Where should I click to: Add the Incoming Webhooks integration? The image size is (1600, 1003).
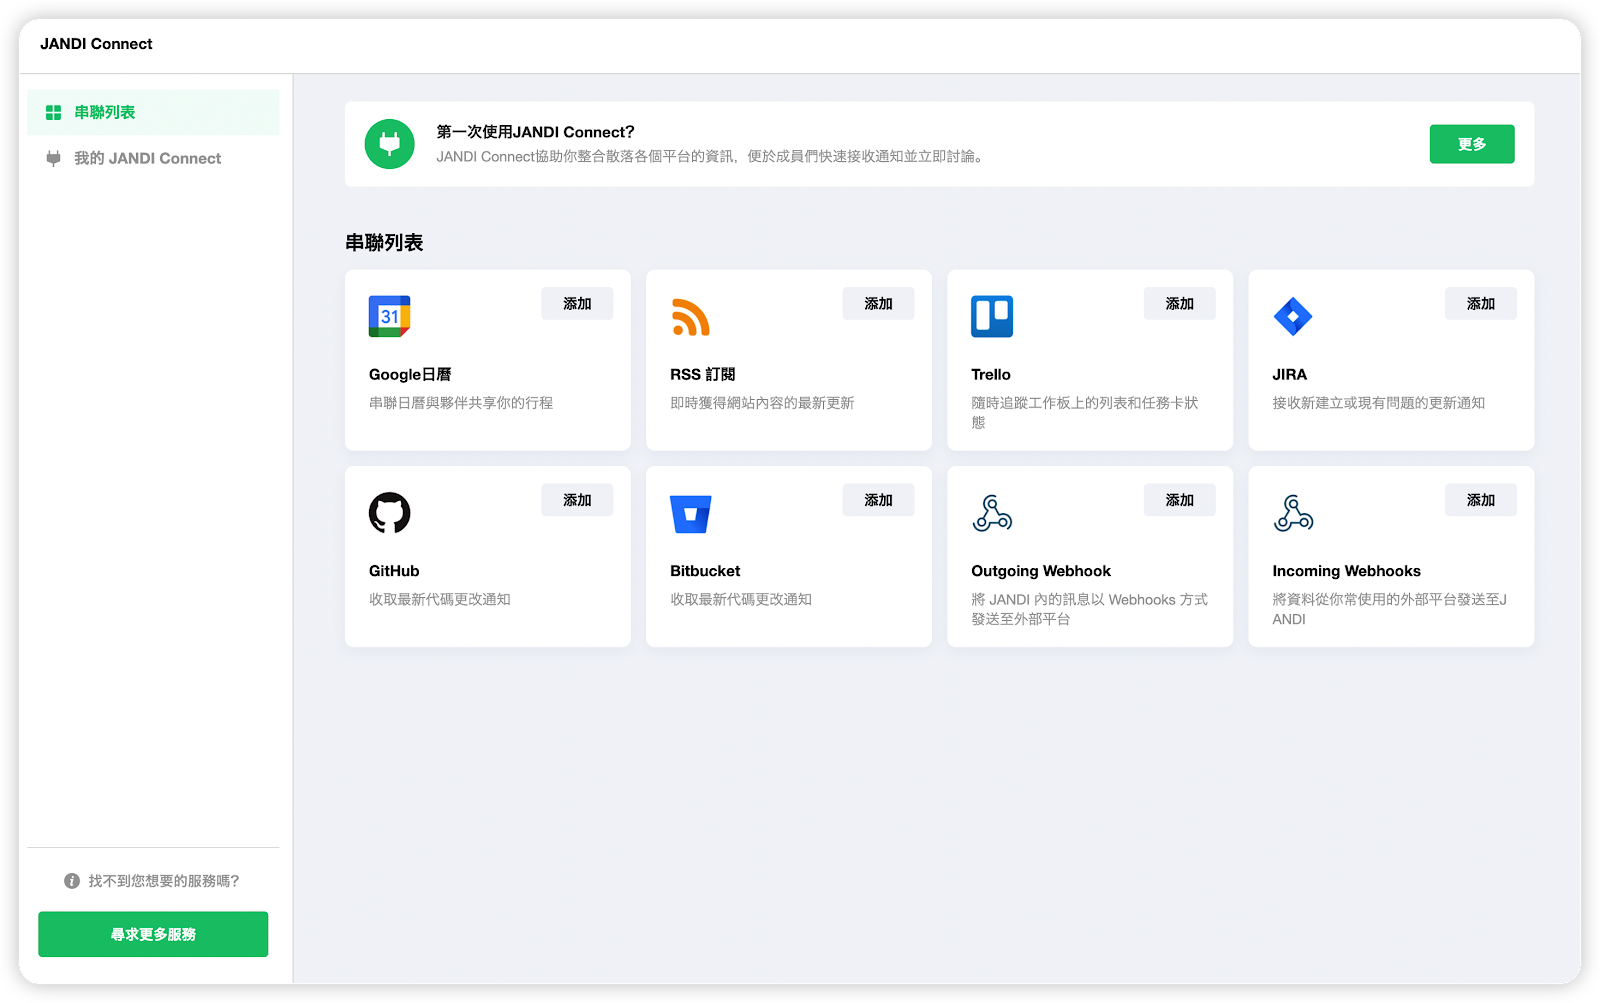(1481, 500)
